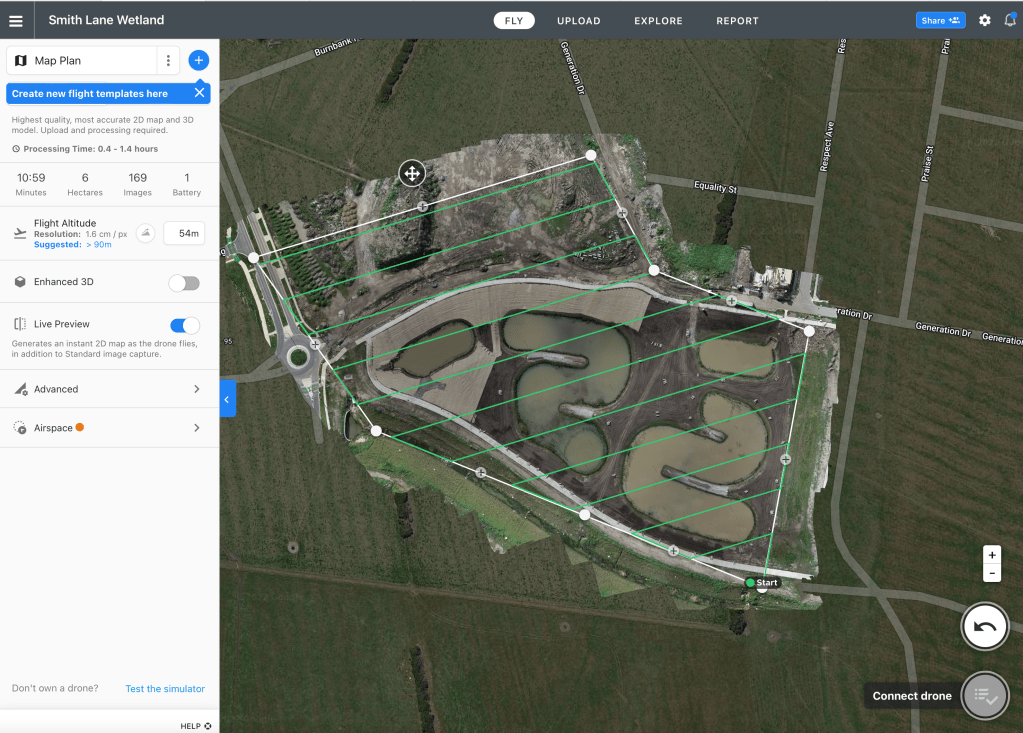This screenshot has height=733, width=1023.
Task: Click the settings gear icon
Action: [x=984, y=20]
